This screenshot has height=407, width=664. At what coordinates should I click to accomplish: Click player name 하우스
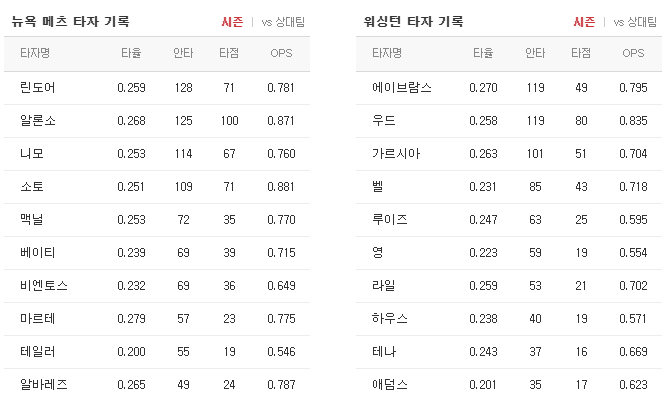[389, 319]
